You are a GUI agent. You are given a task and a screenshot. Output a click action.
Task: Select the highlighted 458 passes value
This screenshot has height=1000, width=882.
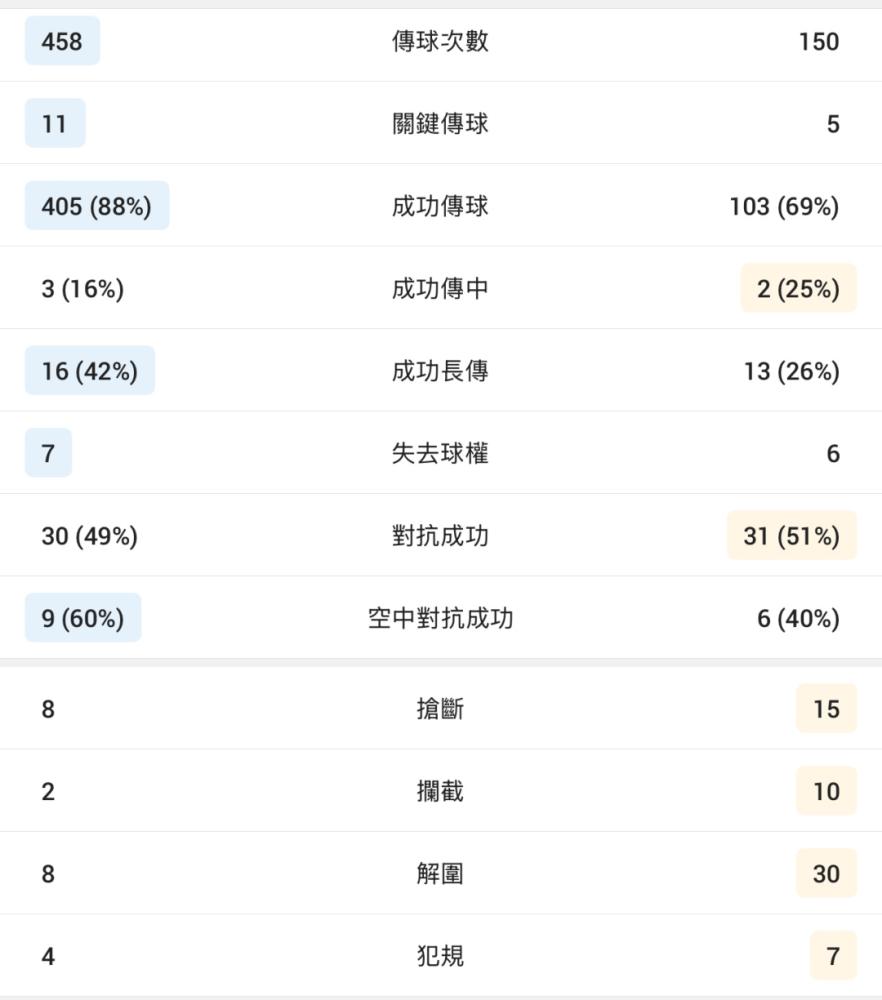click(x=62, y=41)
